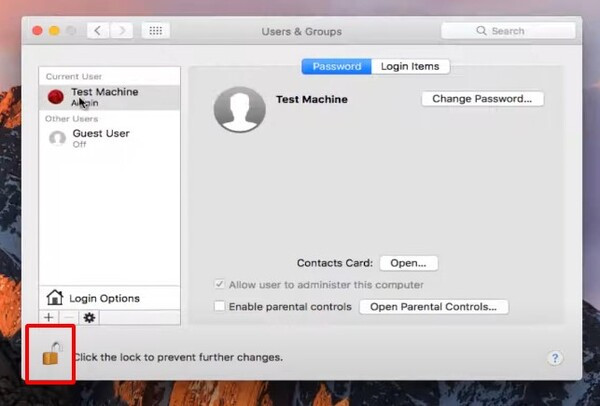Click the Users & Groups window title
Image resolution: width=600 pixels, height=406 pixels.
pos(302,31)
